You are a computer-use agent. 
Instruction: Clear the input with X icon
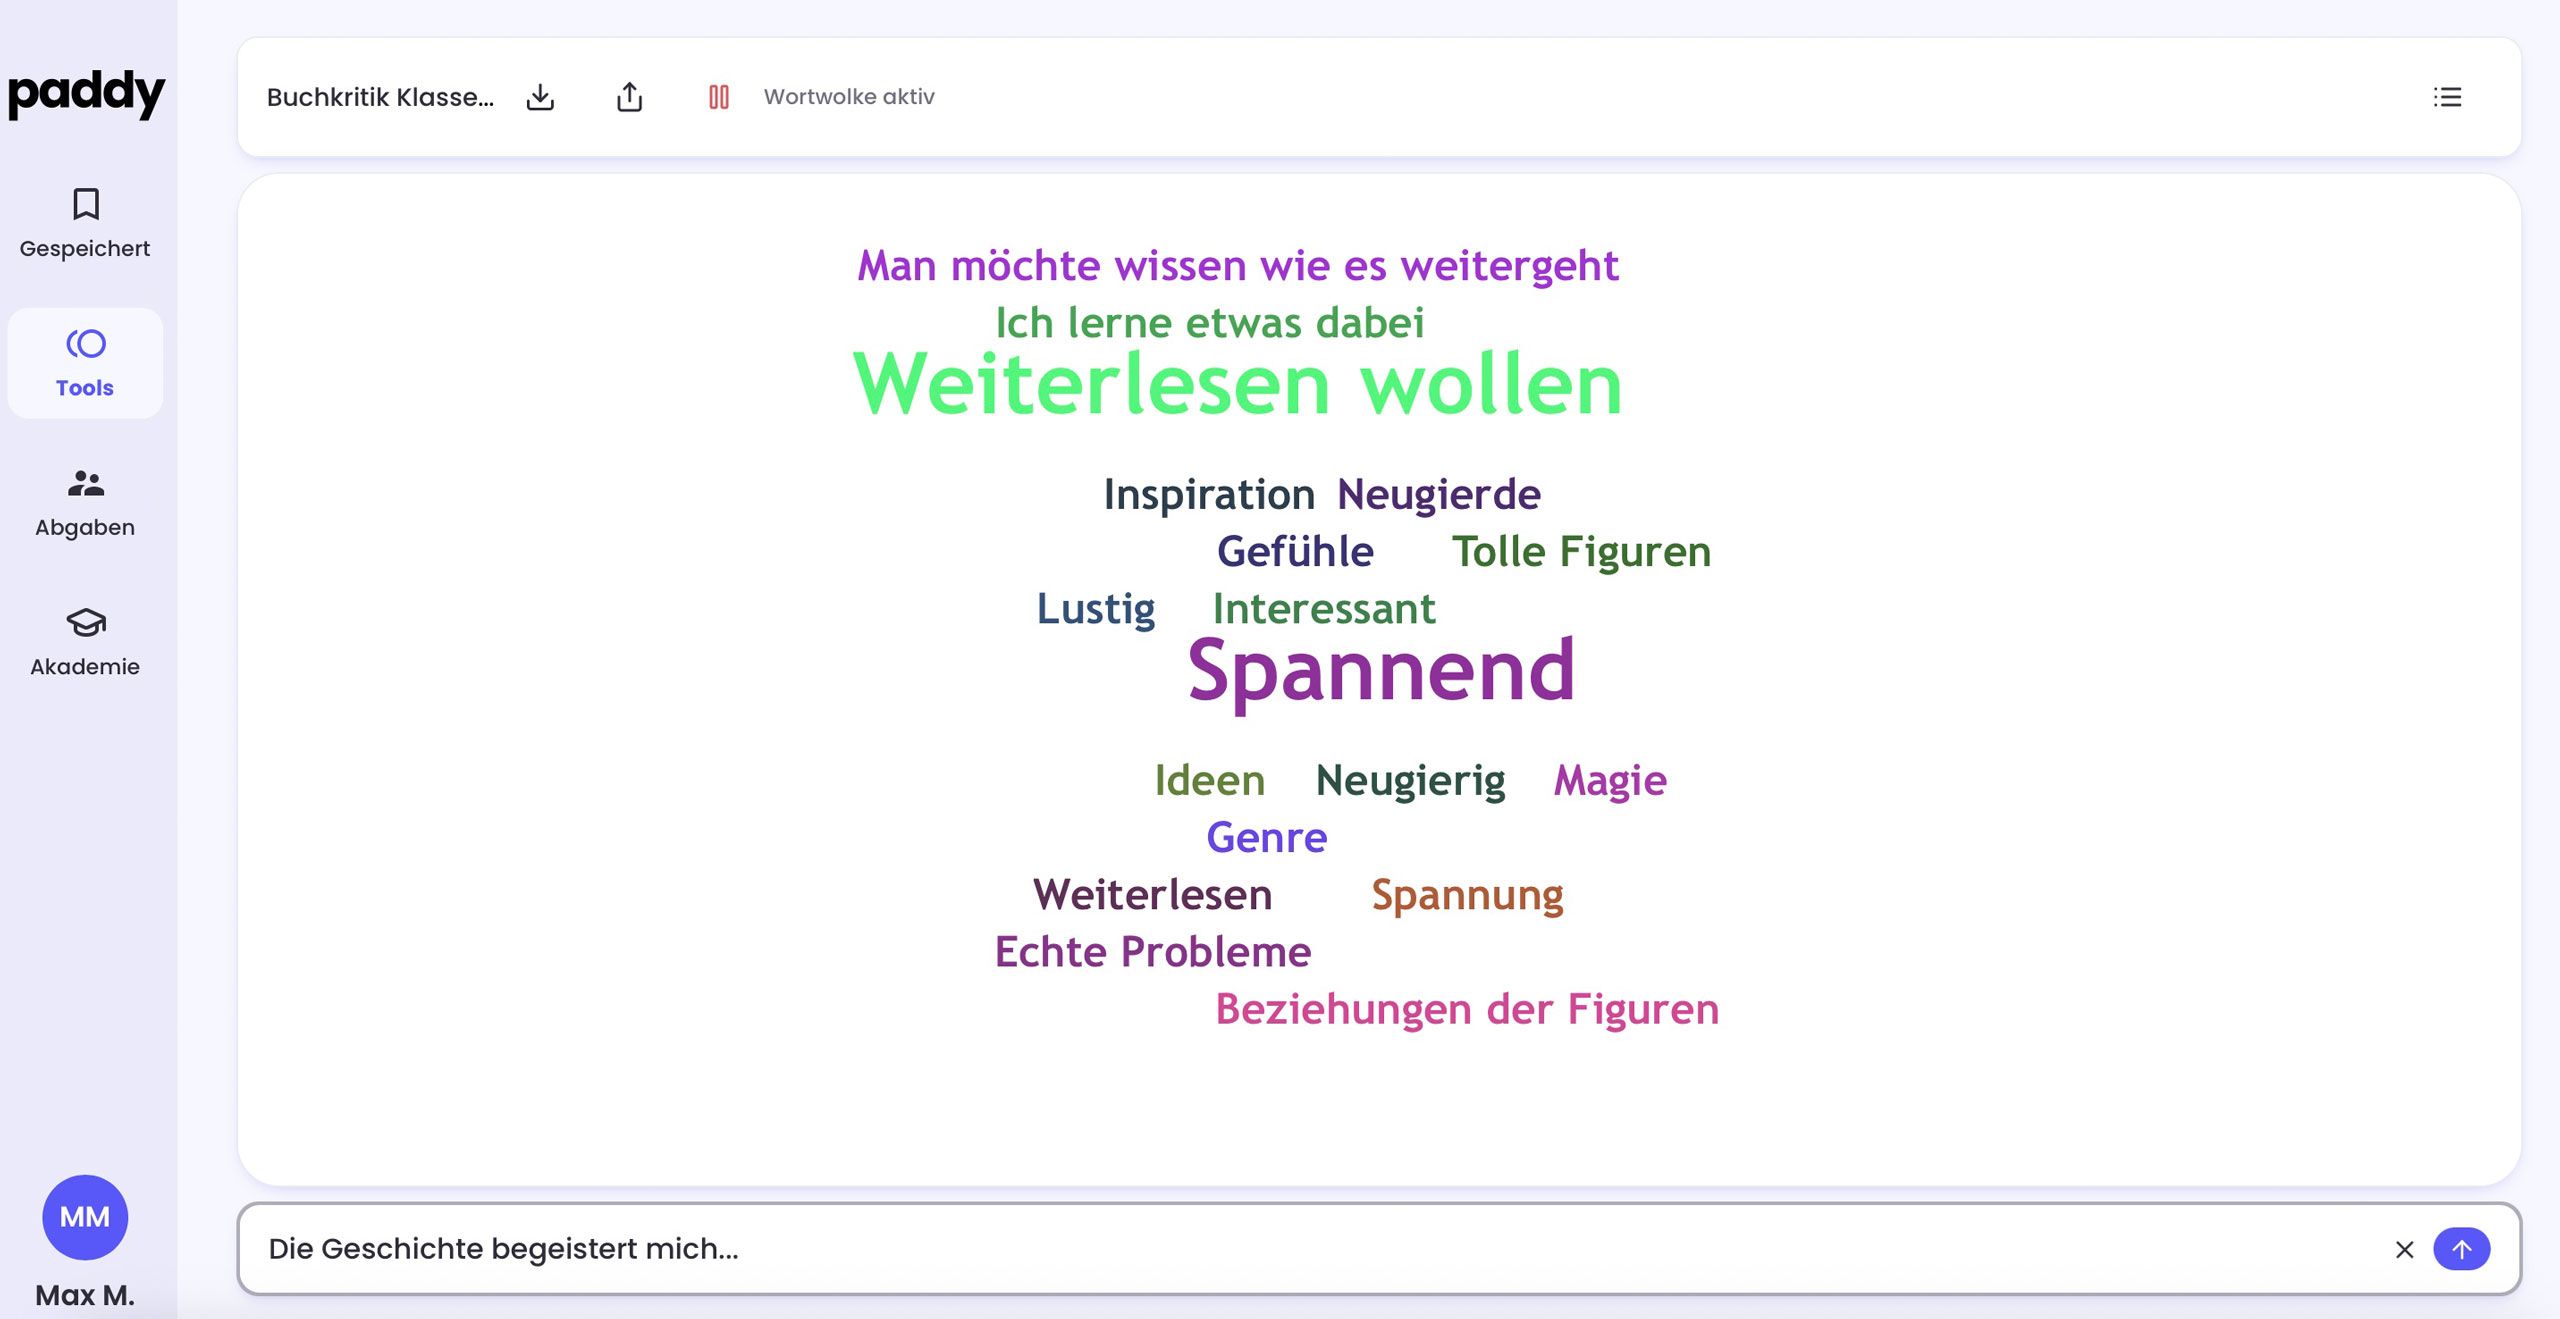click(2404, 1249)
